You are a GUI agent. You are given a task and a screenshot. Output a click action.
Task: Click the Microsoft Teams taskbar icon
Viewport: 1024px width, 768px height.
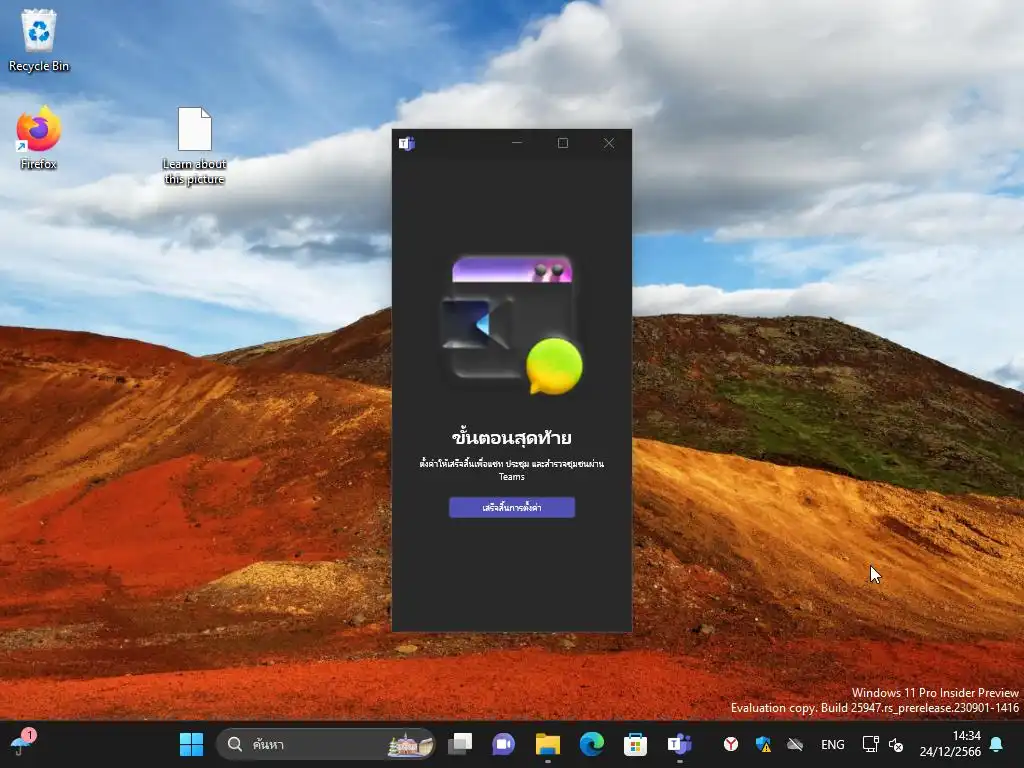[679, 744]
